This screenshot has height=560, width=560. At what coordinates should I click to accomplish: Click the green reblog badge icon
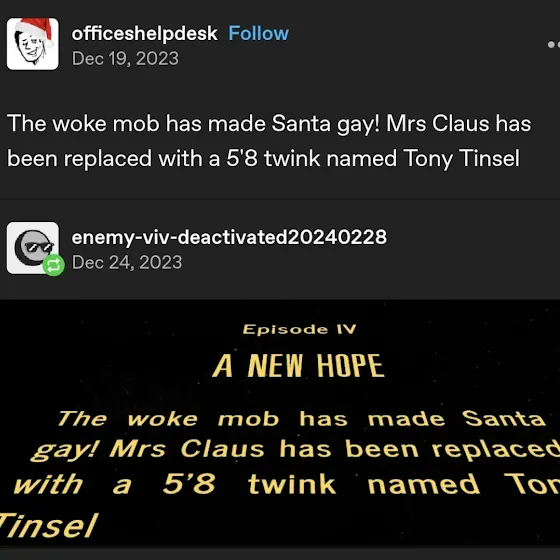tap(54, 265)
